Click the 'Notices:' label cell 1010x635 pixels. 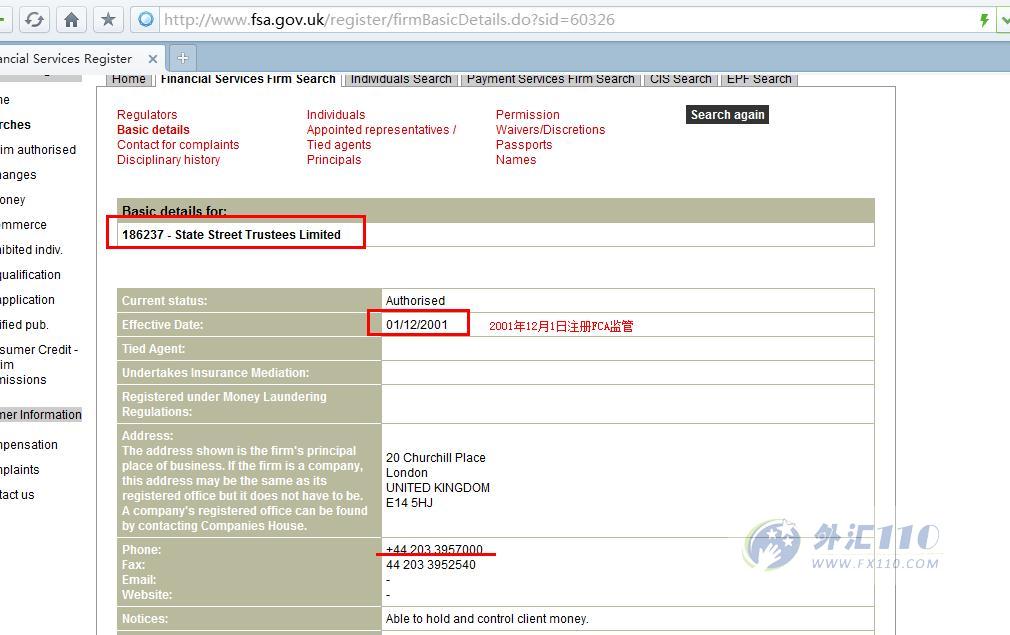coord(249,619)
